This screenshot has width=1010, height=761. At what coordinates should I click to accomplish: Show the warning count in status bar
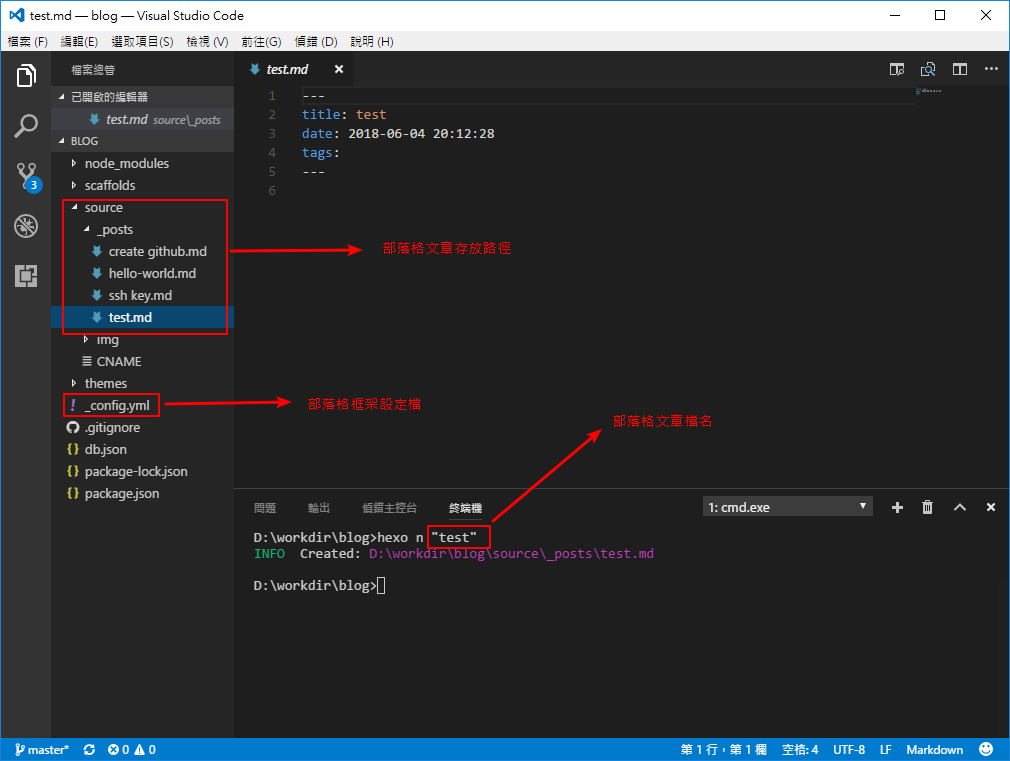(145, 749)
